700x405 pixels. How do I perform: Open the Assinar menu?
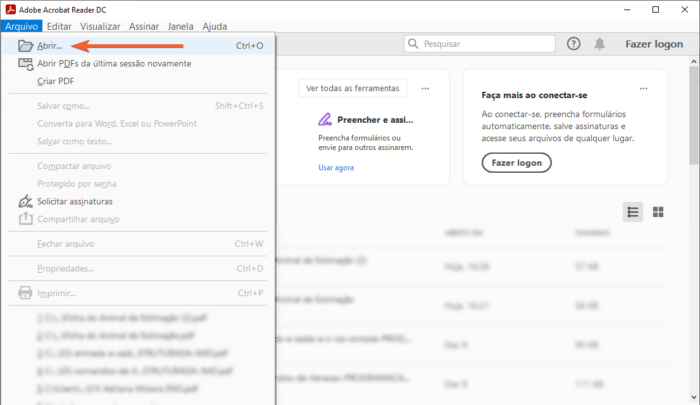pos(144,26)
